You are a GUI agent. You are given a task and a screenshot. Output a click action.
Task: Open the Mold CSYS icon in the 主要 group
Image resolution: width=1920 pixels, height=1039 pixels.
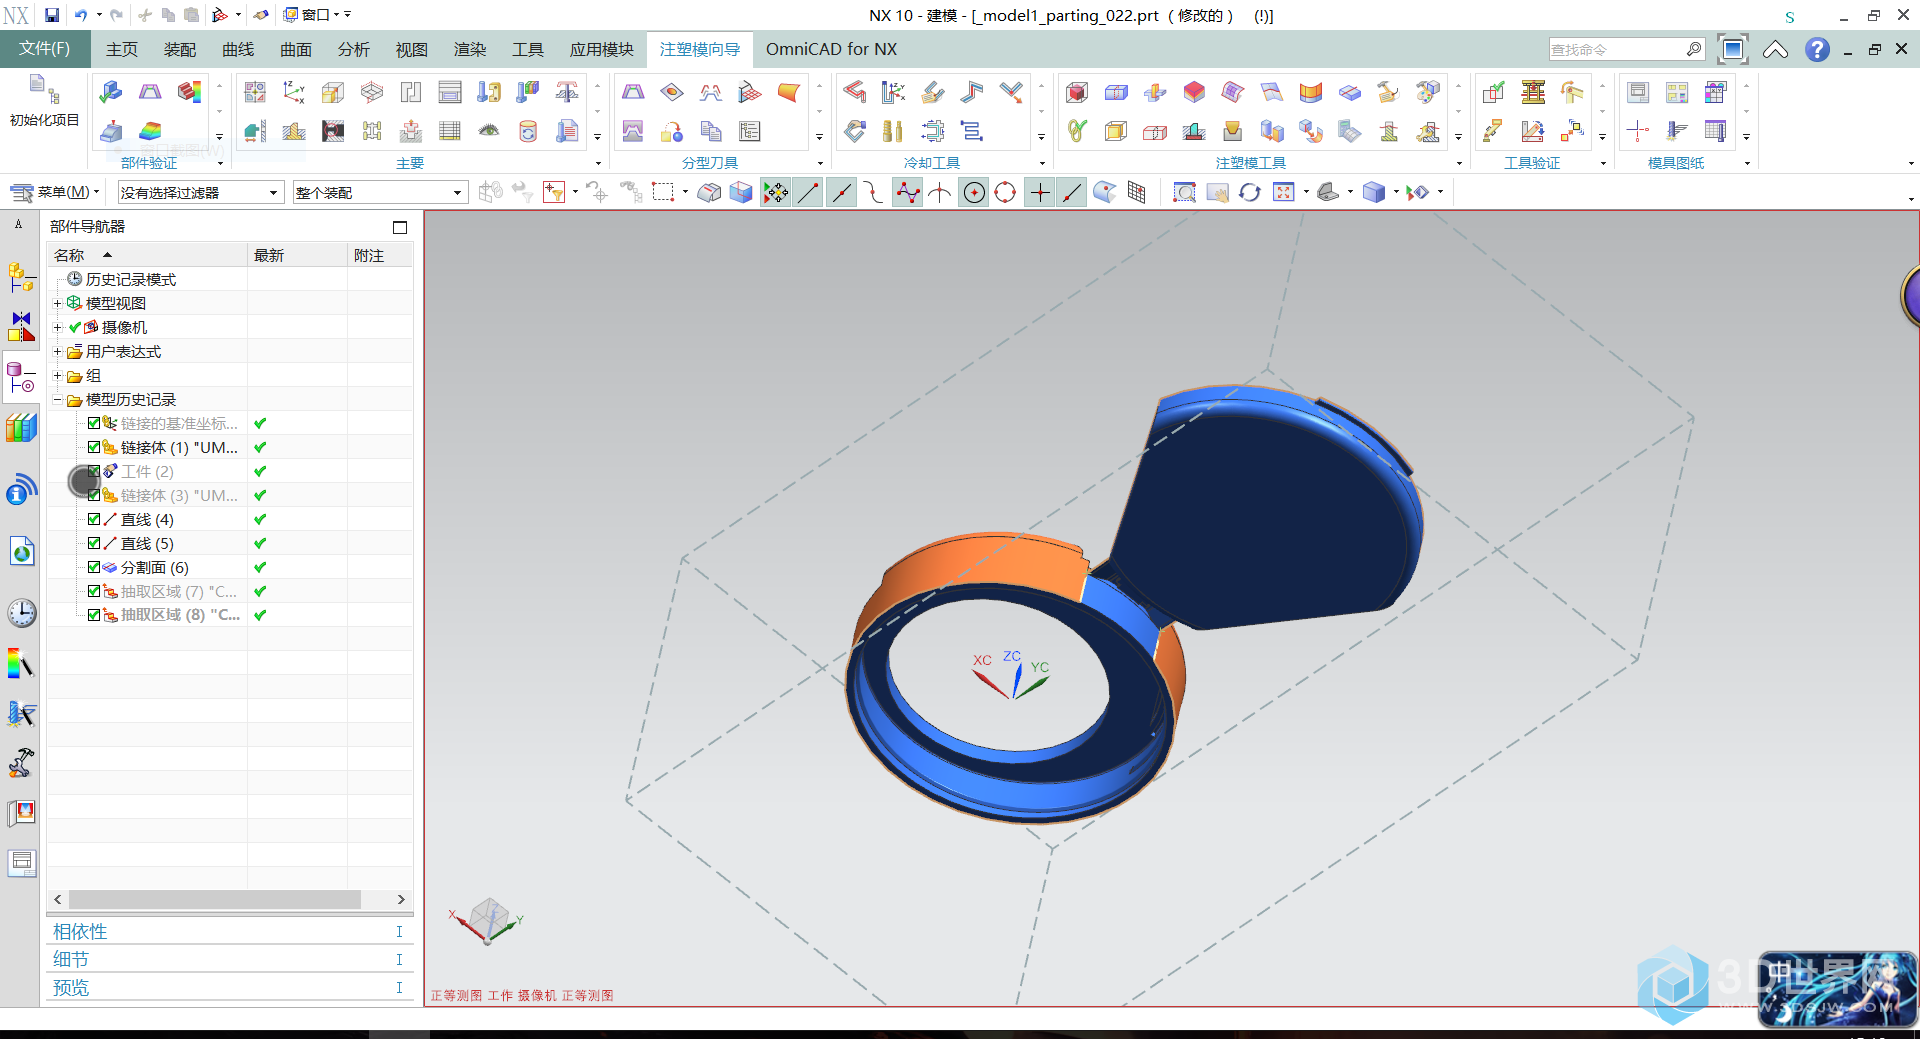point(294,93)
